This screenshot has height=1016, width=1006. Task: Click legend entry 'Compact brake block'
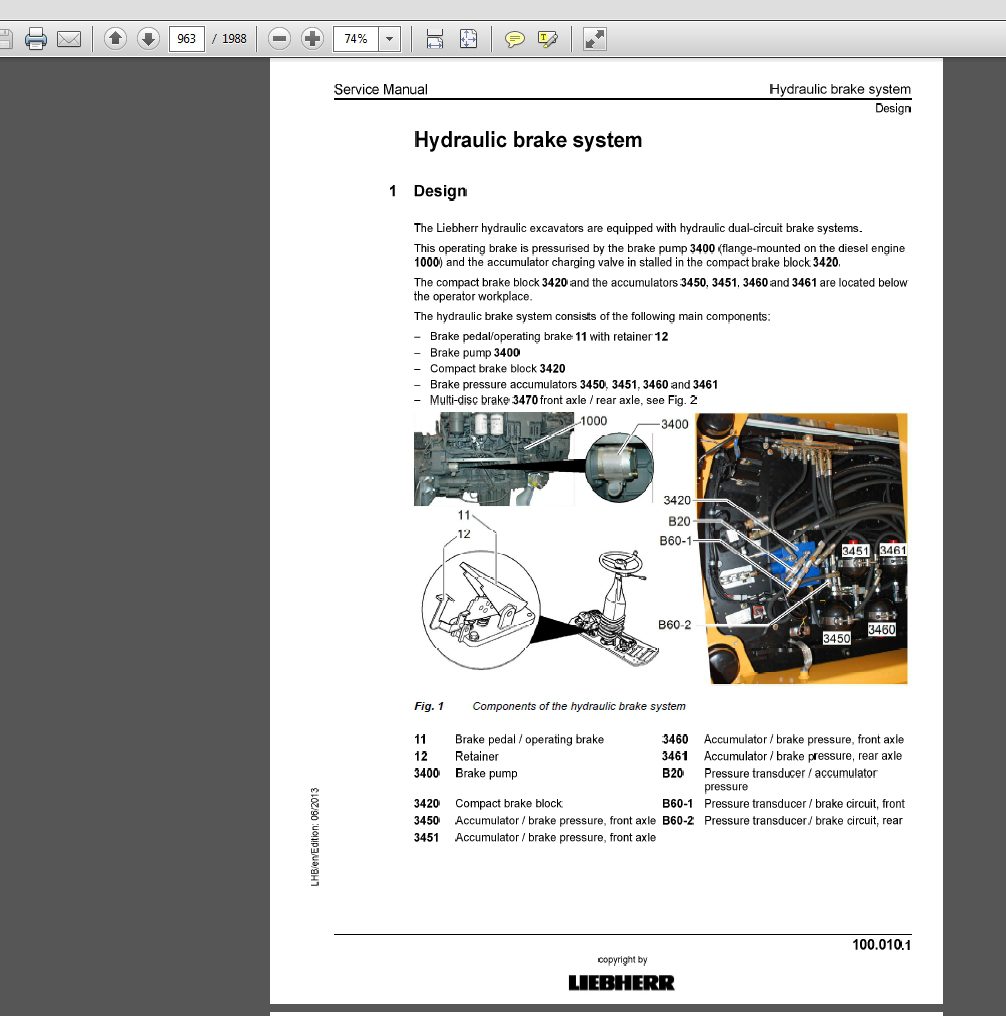pyautogui.click(x=509, y=803)
